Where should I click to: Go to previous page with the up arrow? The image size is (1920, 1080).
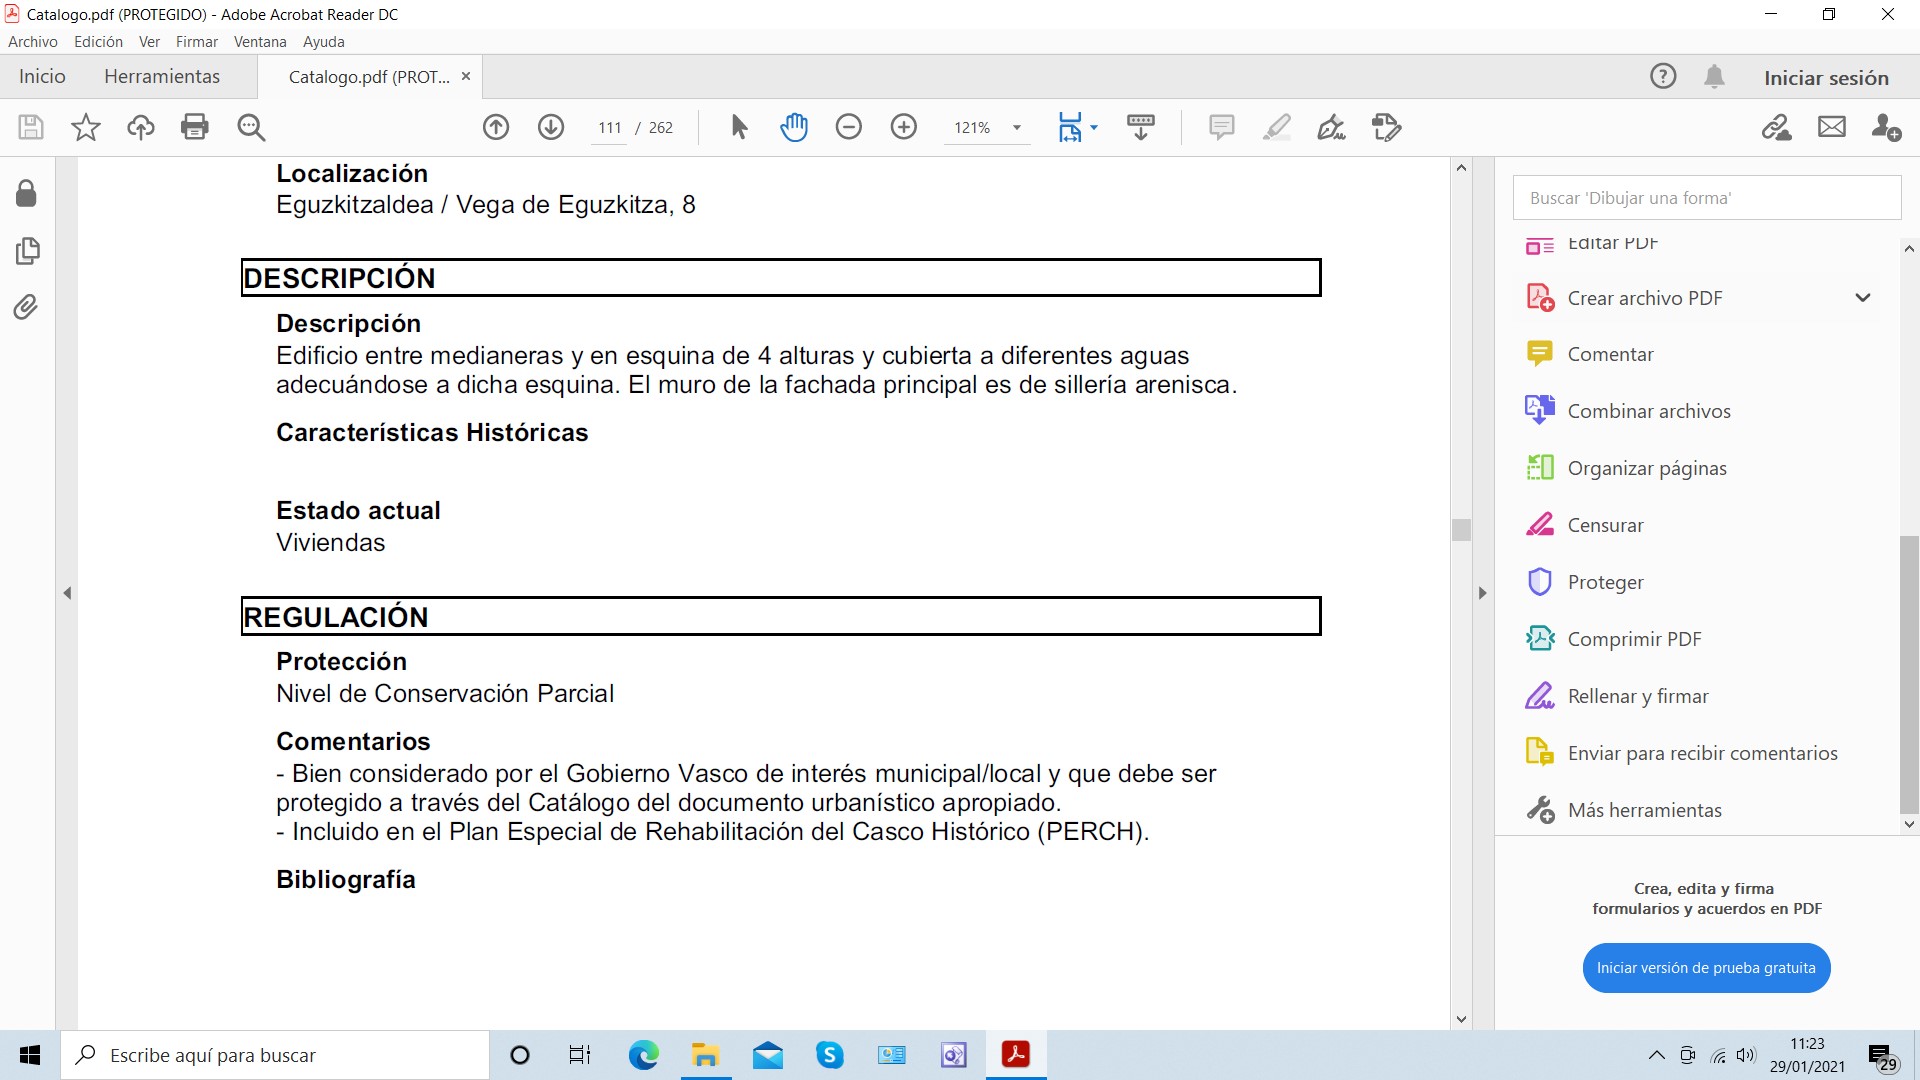[496, 127]
